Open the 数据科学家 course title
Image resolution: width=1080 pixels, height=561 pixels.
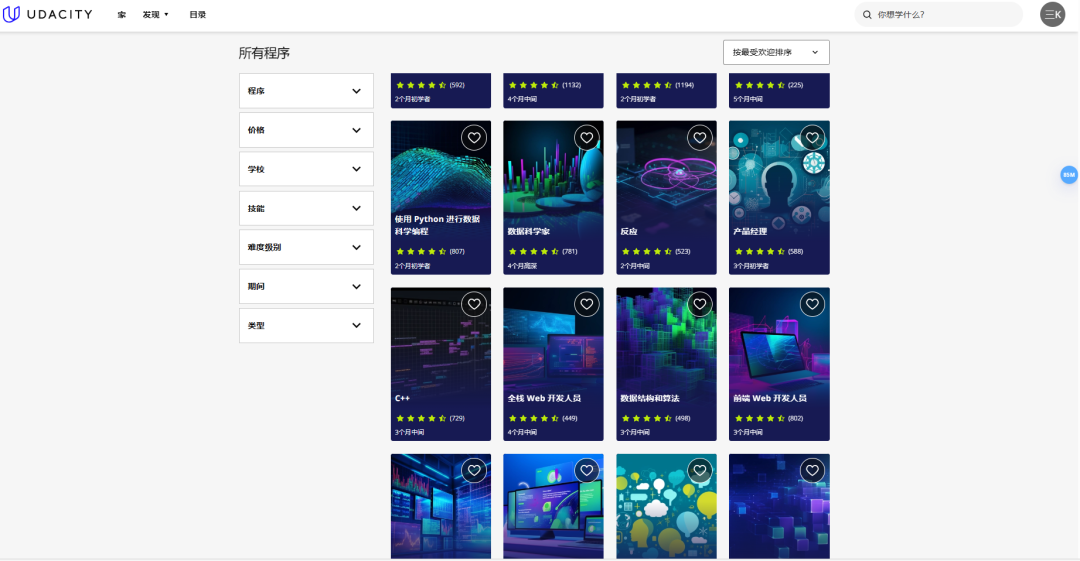[x=528, y=232]
